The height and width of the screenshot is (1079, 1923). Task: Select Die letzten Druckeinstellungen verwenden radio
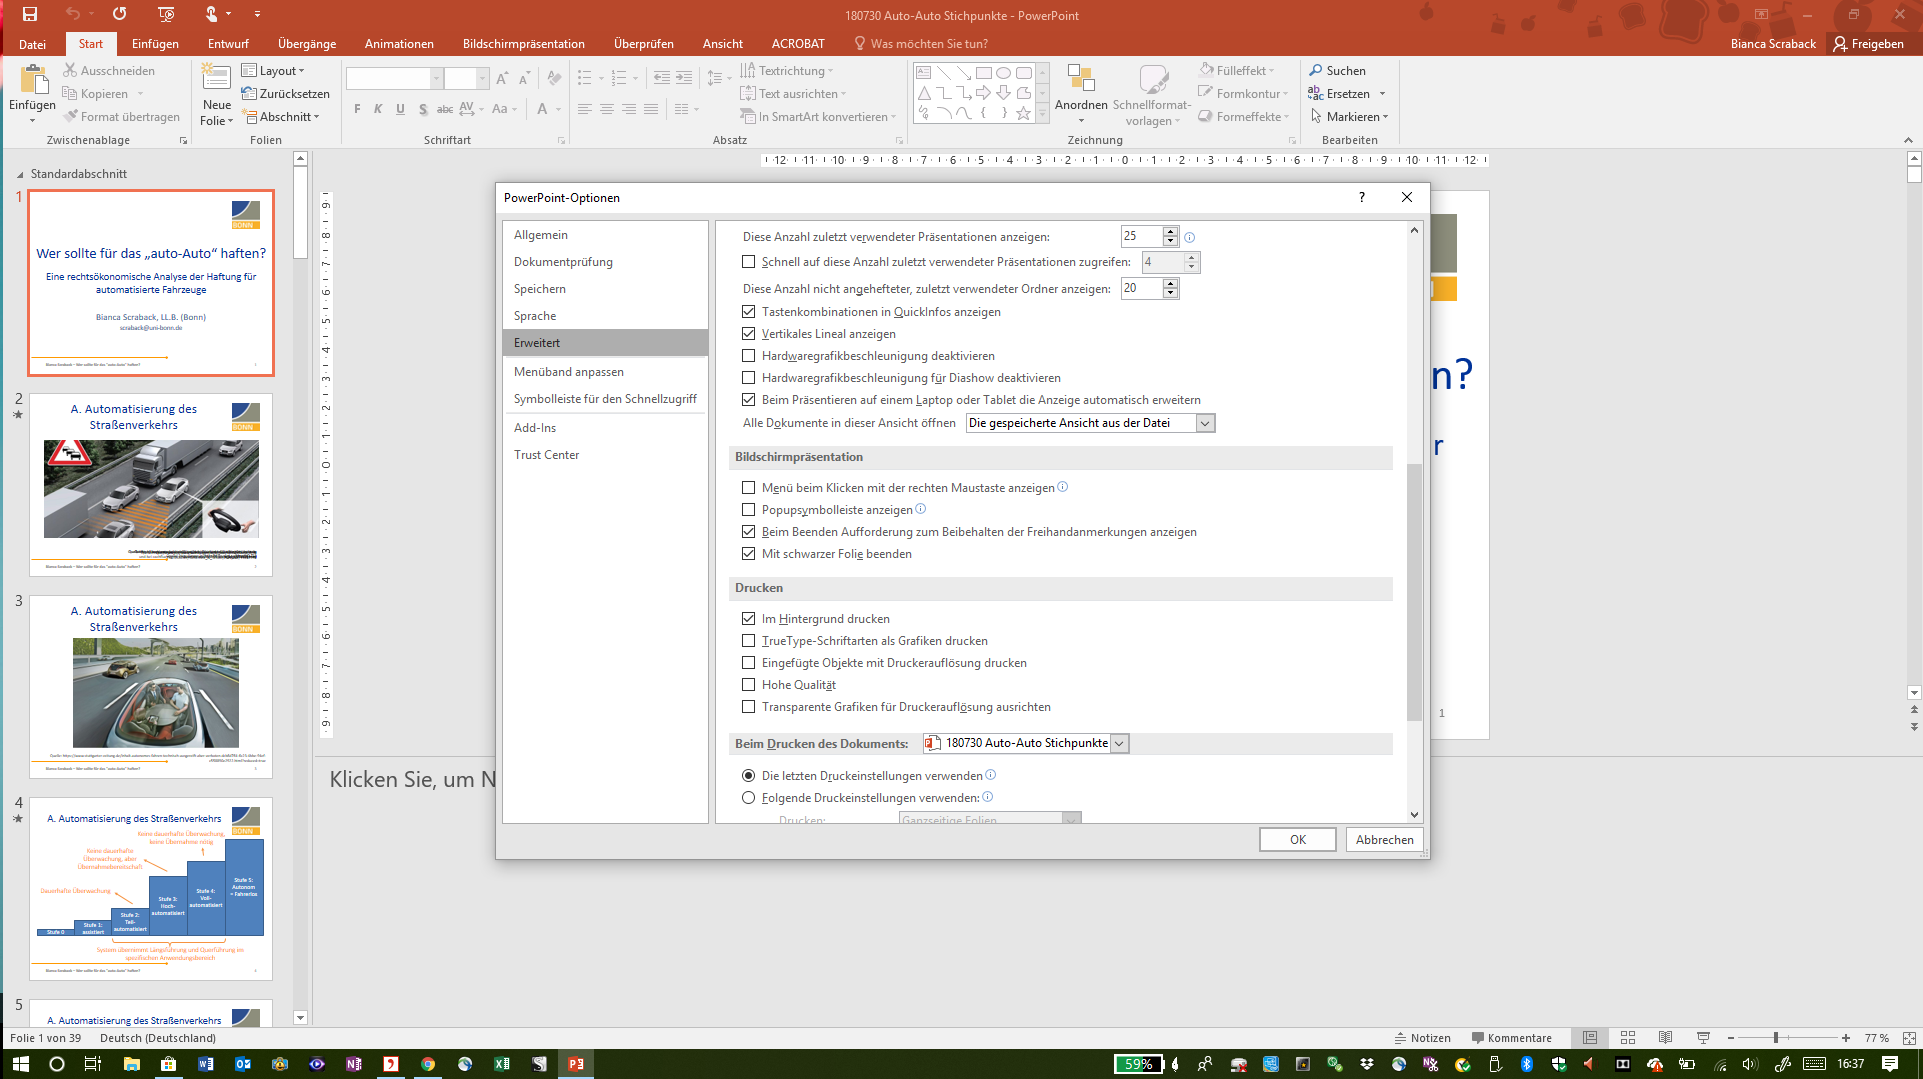(748, 776)
